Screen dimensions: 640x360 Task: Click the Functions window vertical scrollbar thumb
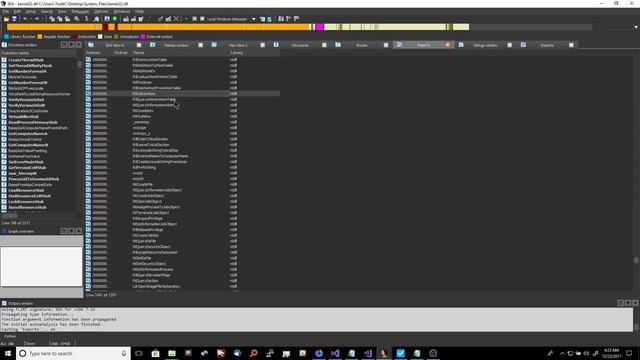tap(79, 64)
